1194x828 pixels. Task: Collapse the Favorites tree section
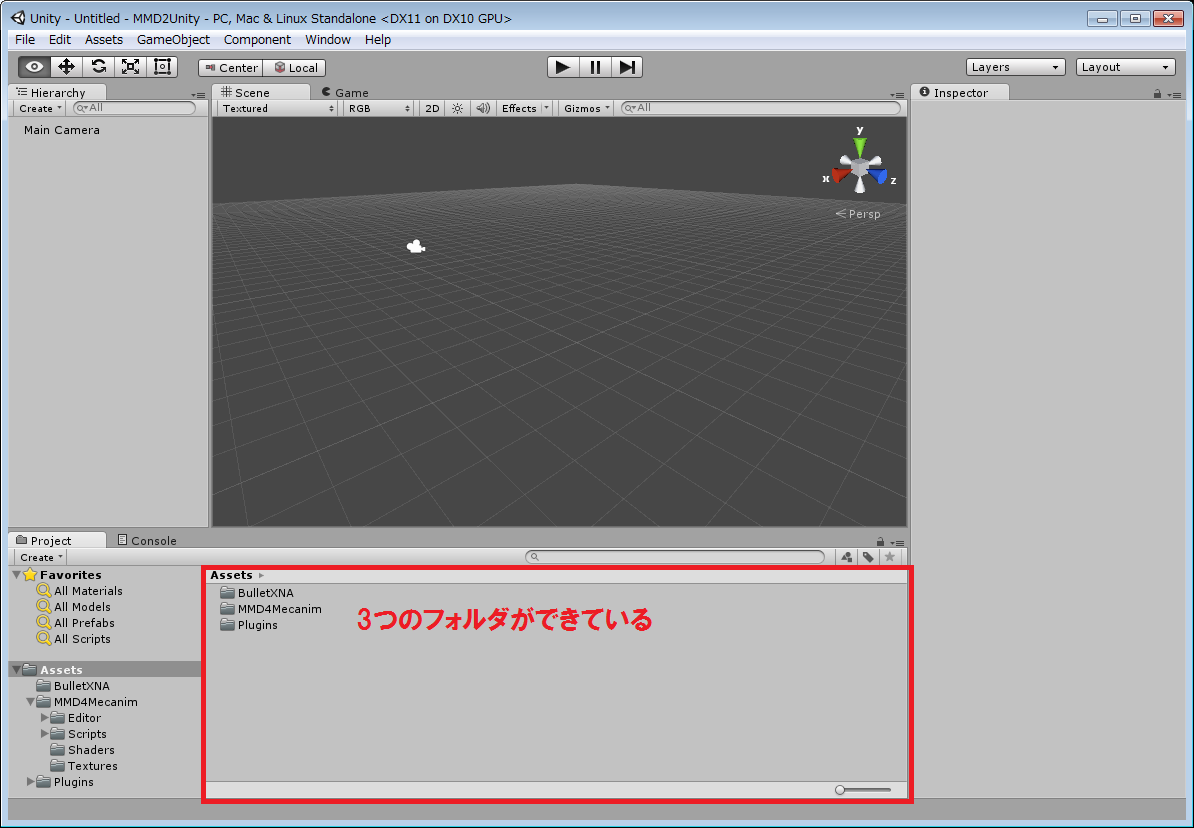[x=17, y=574]
